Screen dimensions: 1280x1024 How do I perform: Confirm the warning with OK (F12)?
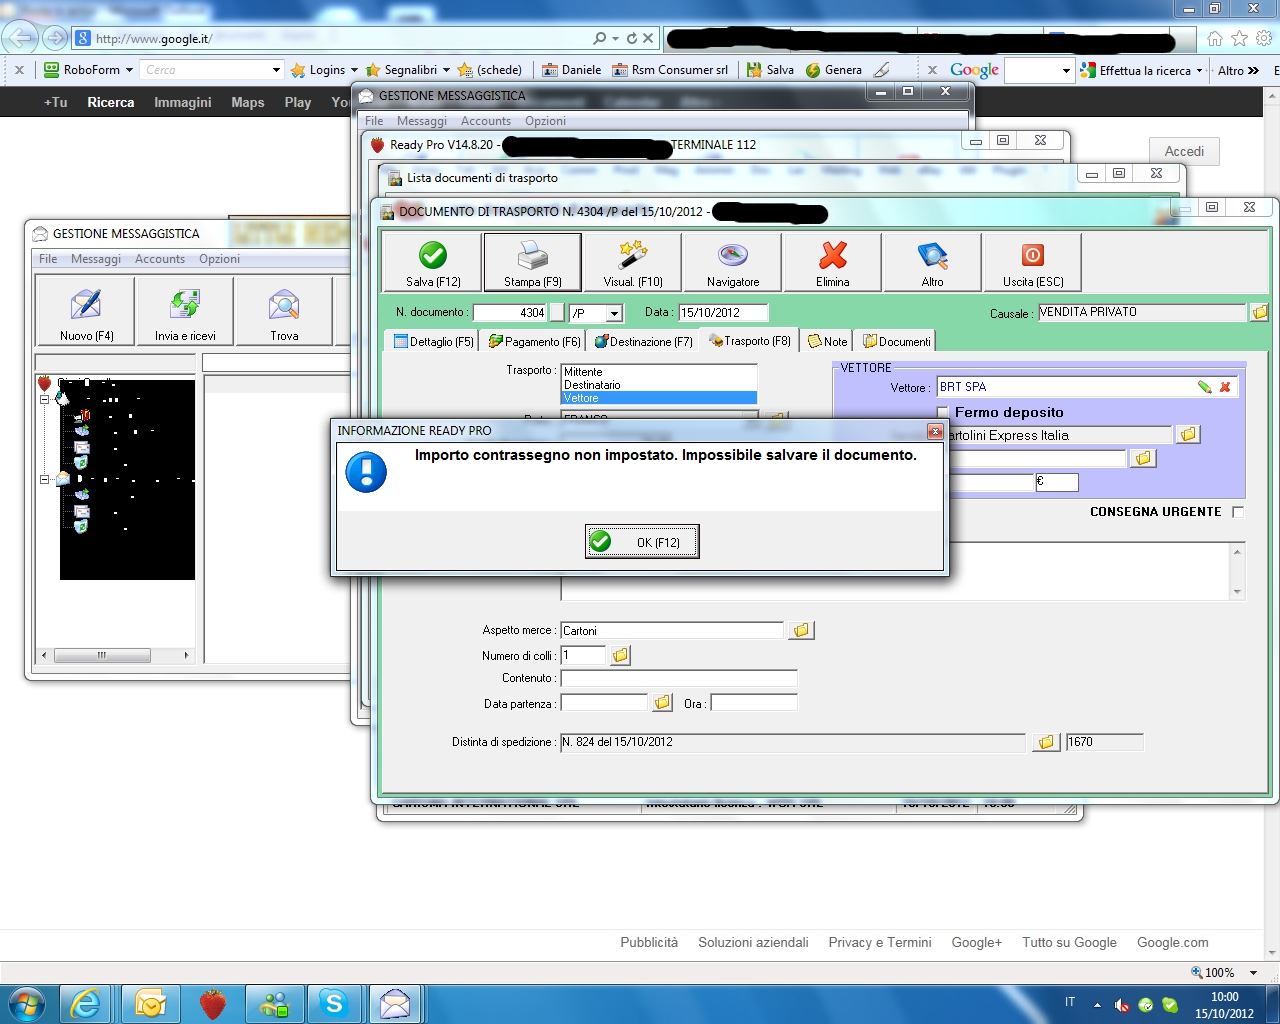click(x=642, y=542)
